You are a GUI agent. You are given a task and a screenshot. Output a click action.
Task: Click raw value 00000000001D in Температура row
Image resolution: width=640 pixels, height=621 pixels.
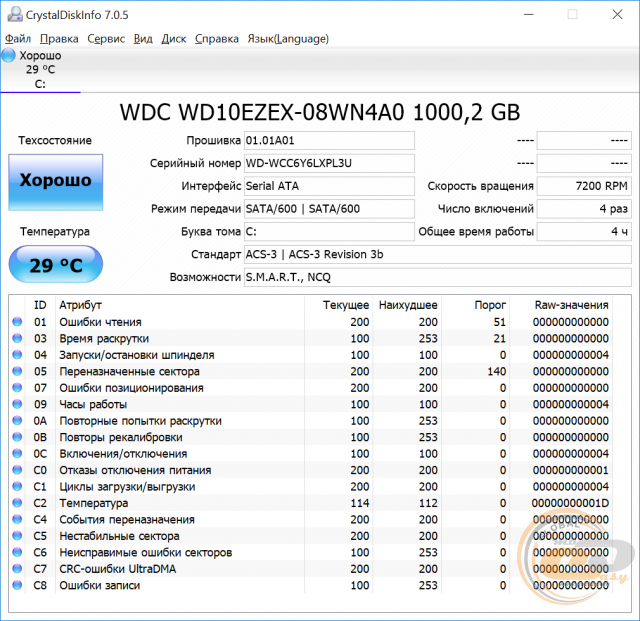click(570, 503)
